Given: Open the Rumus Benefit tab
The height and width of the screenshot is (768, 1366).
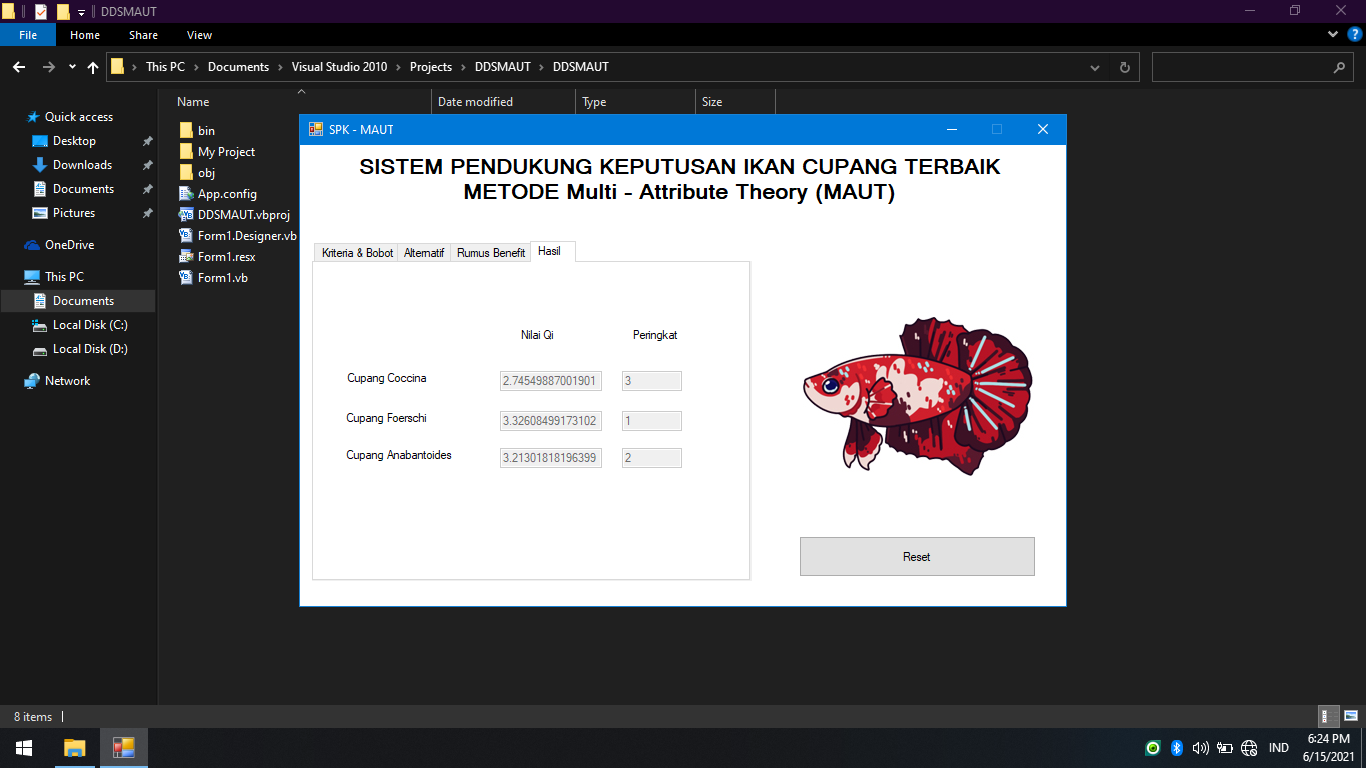Looking at the screenshot, I should [x=490, y=252].
